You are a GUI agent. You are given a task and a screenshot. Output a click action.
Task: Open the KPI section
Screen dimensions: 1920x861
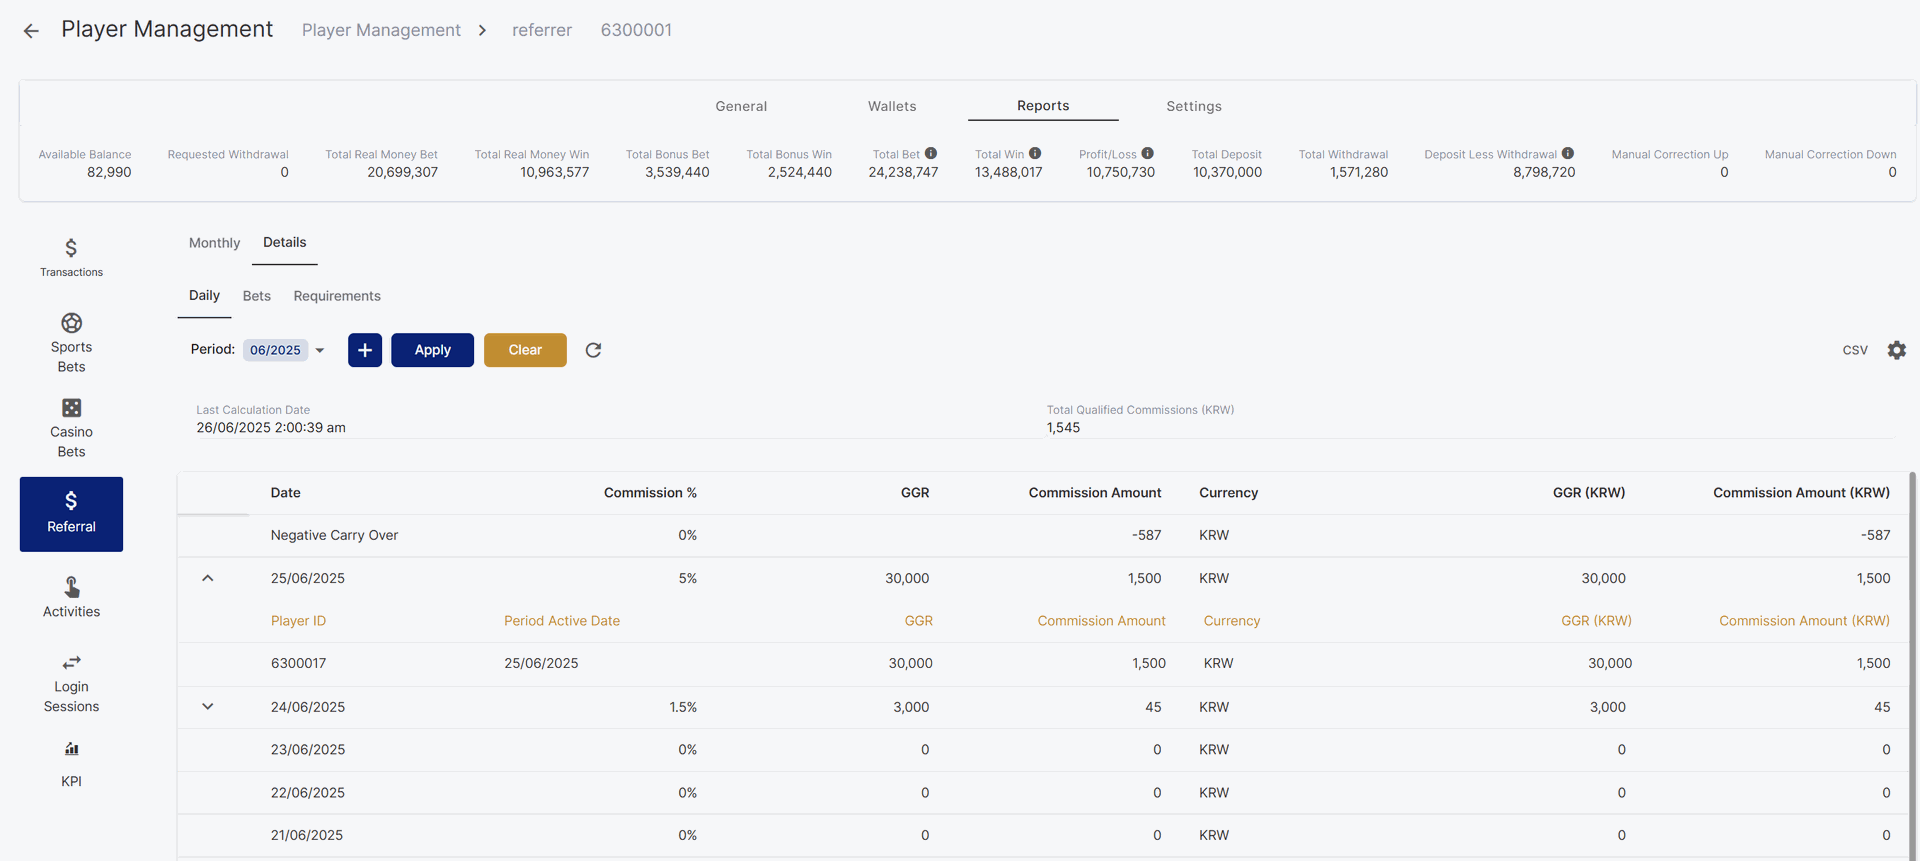click(71, 765)
